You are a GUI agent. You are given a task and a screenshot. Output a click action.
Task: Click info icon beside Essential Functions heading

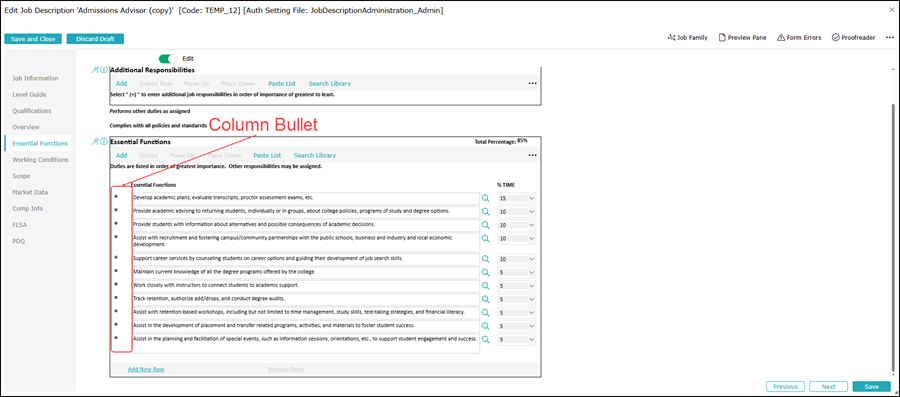[104, 141]
